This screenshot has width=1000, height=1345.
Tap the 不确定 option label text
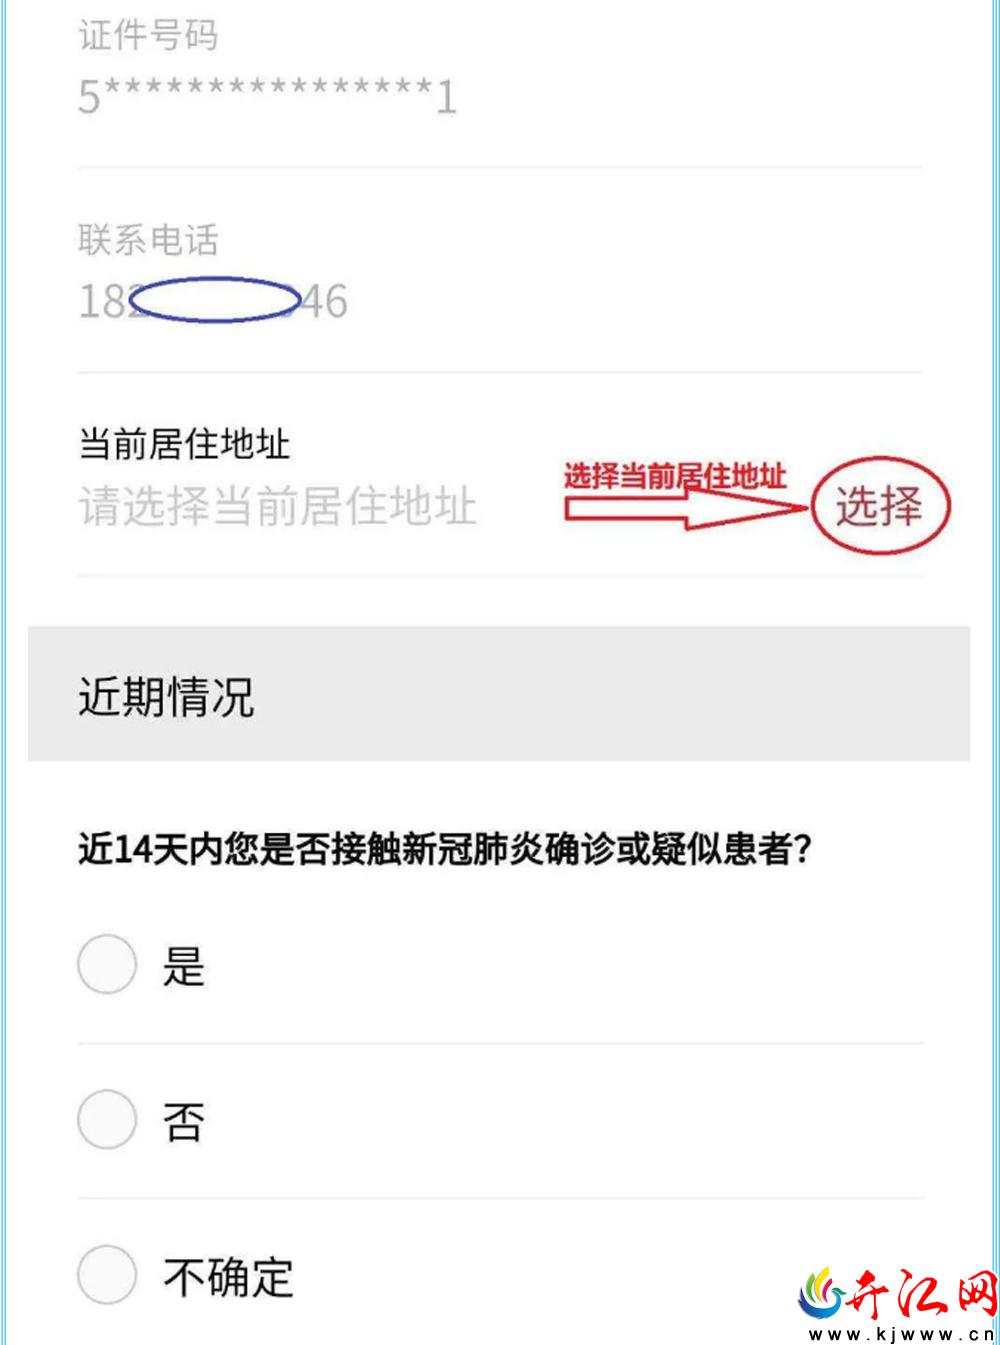229,1277
